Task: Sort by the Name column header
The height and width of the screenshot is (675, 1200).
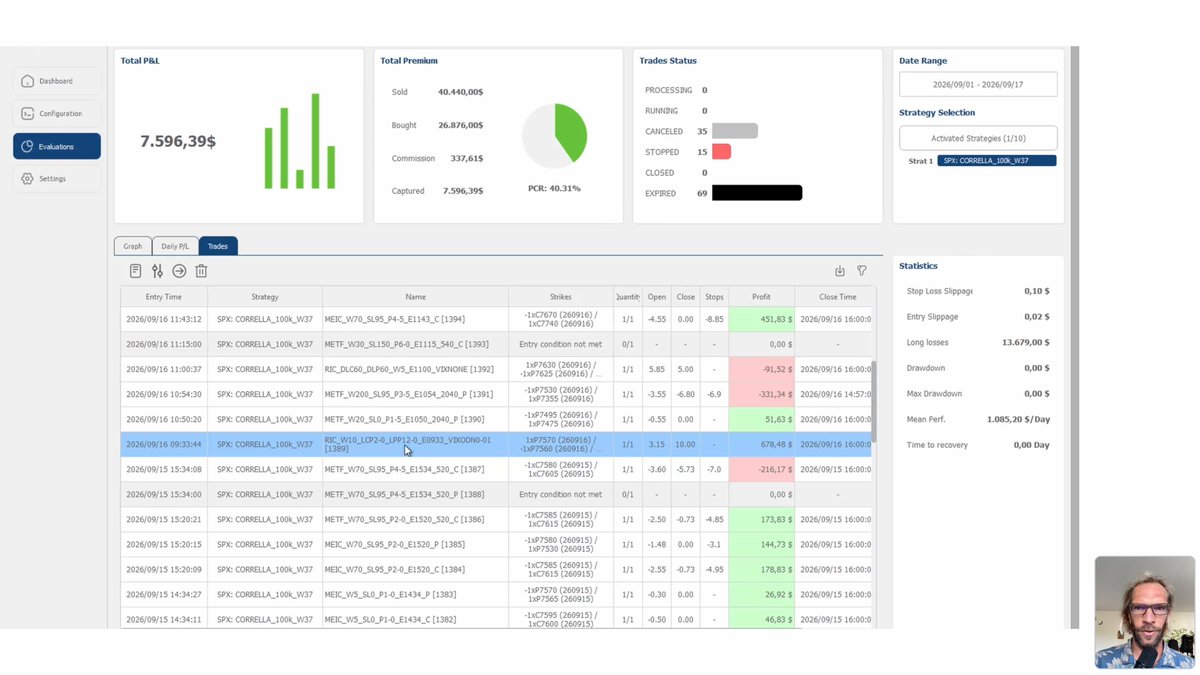Action: point(416,297)
